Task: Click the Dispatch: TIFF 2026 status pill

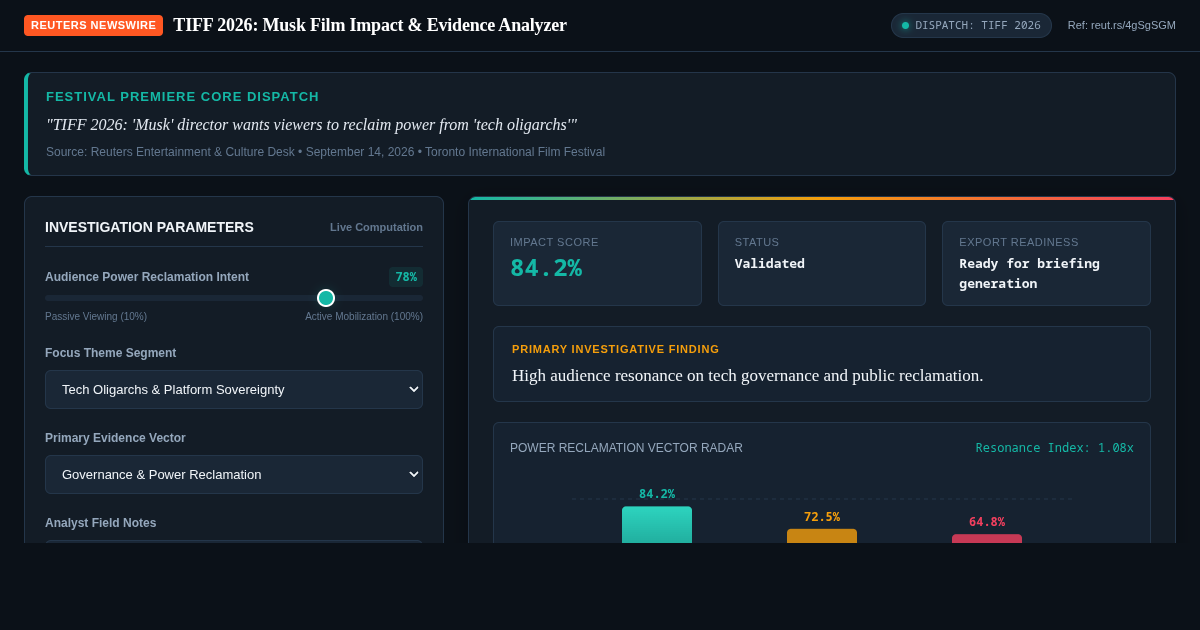Action: pyautogui.click(x=971, y=25)
